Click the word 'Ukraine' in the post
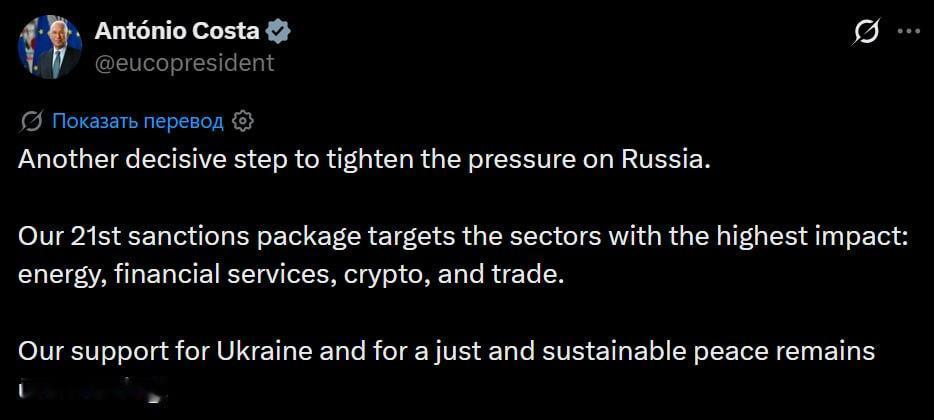 (x=264, y=351)
